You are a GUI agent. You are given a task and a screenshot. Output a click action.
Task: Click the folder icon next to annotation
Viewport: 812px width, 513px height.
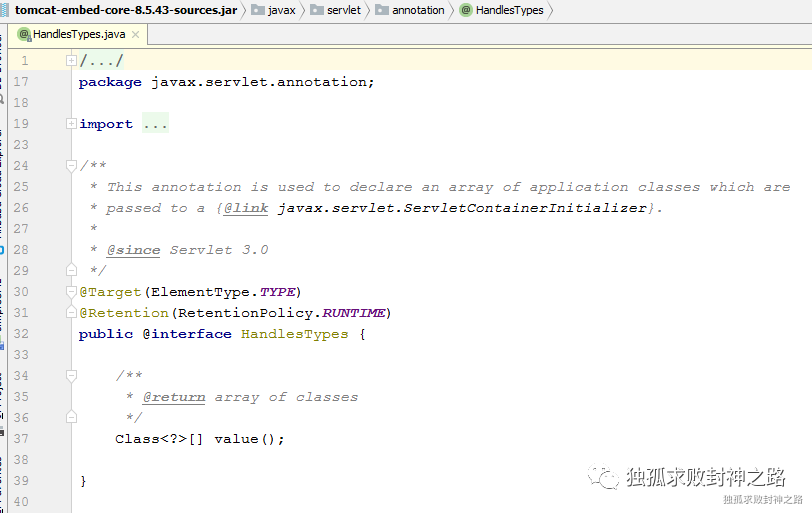[382, 10]
